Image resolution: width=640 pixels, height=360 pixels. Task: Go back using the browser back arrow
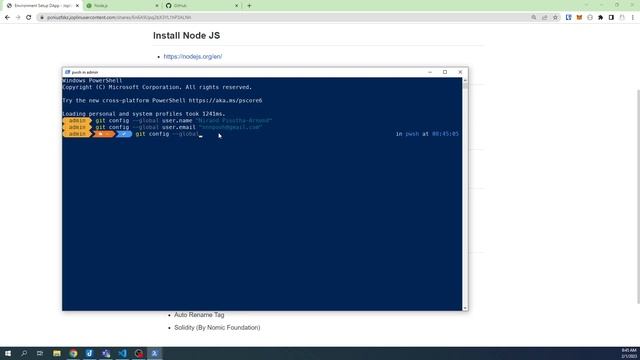(7, 18)
